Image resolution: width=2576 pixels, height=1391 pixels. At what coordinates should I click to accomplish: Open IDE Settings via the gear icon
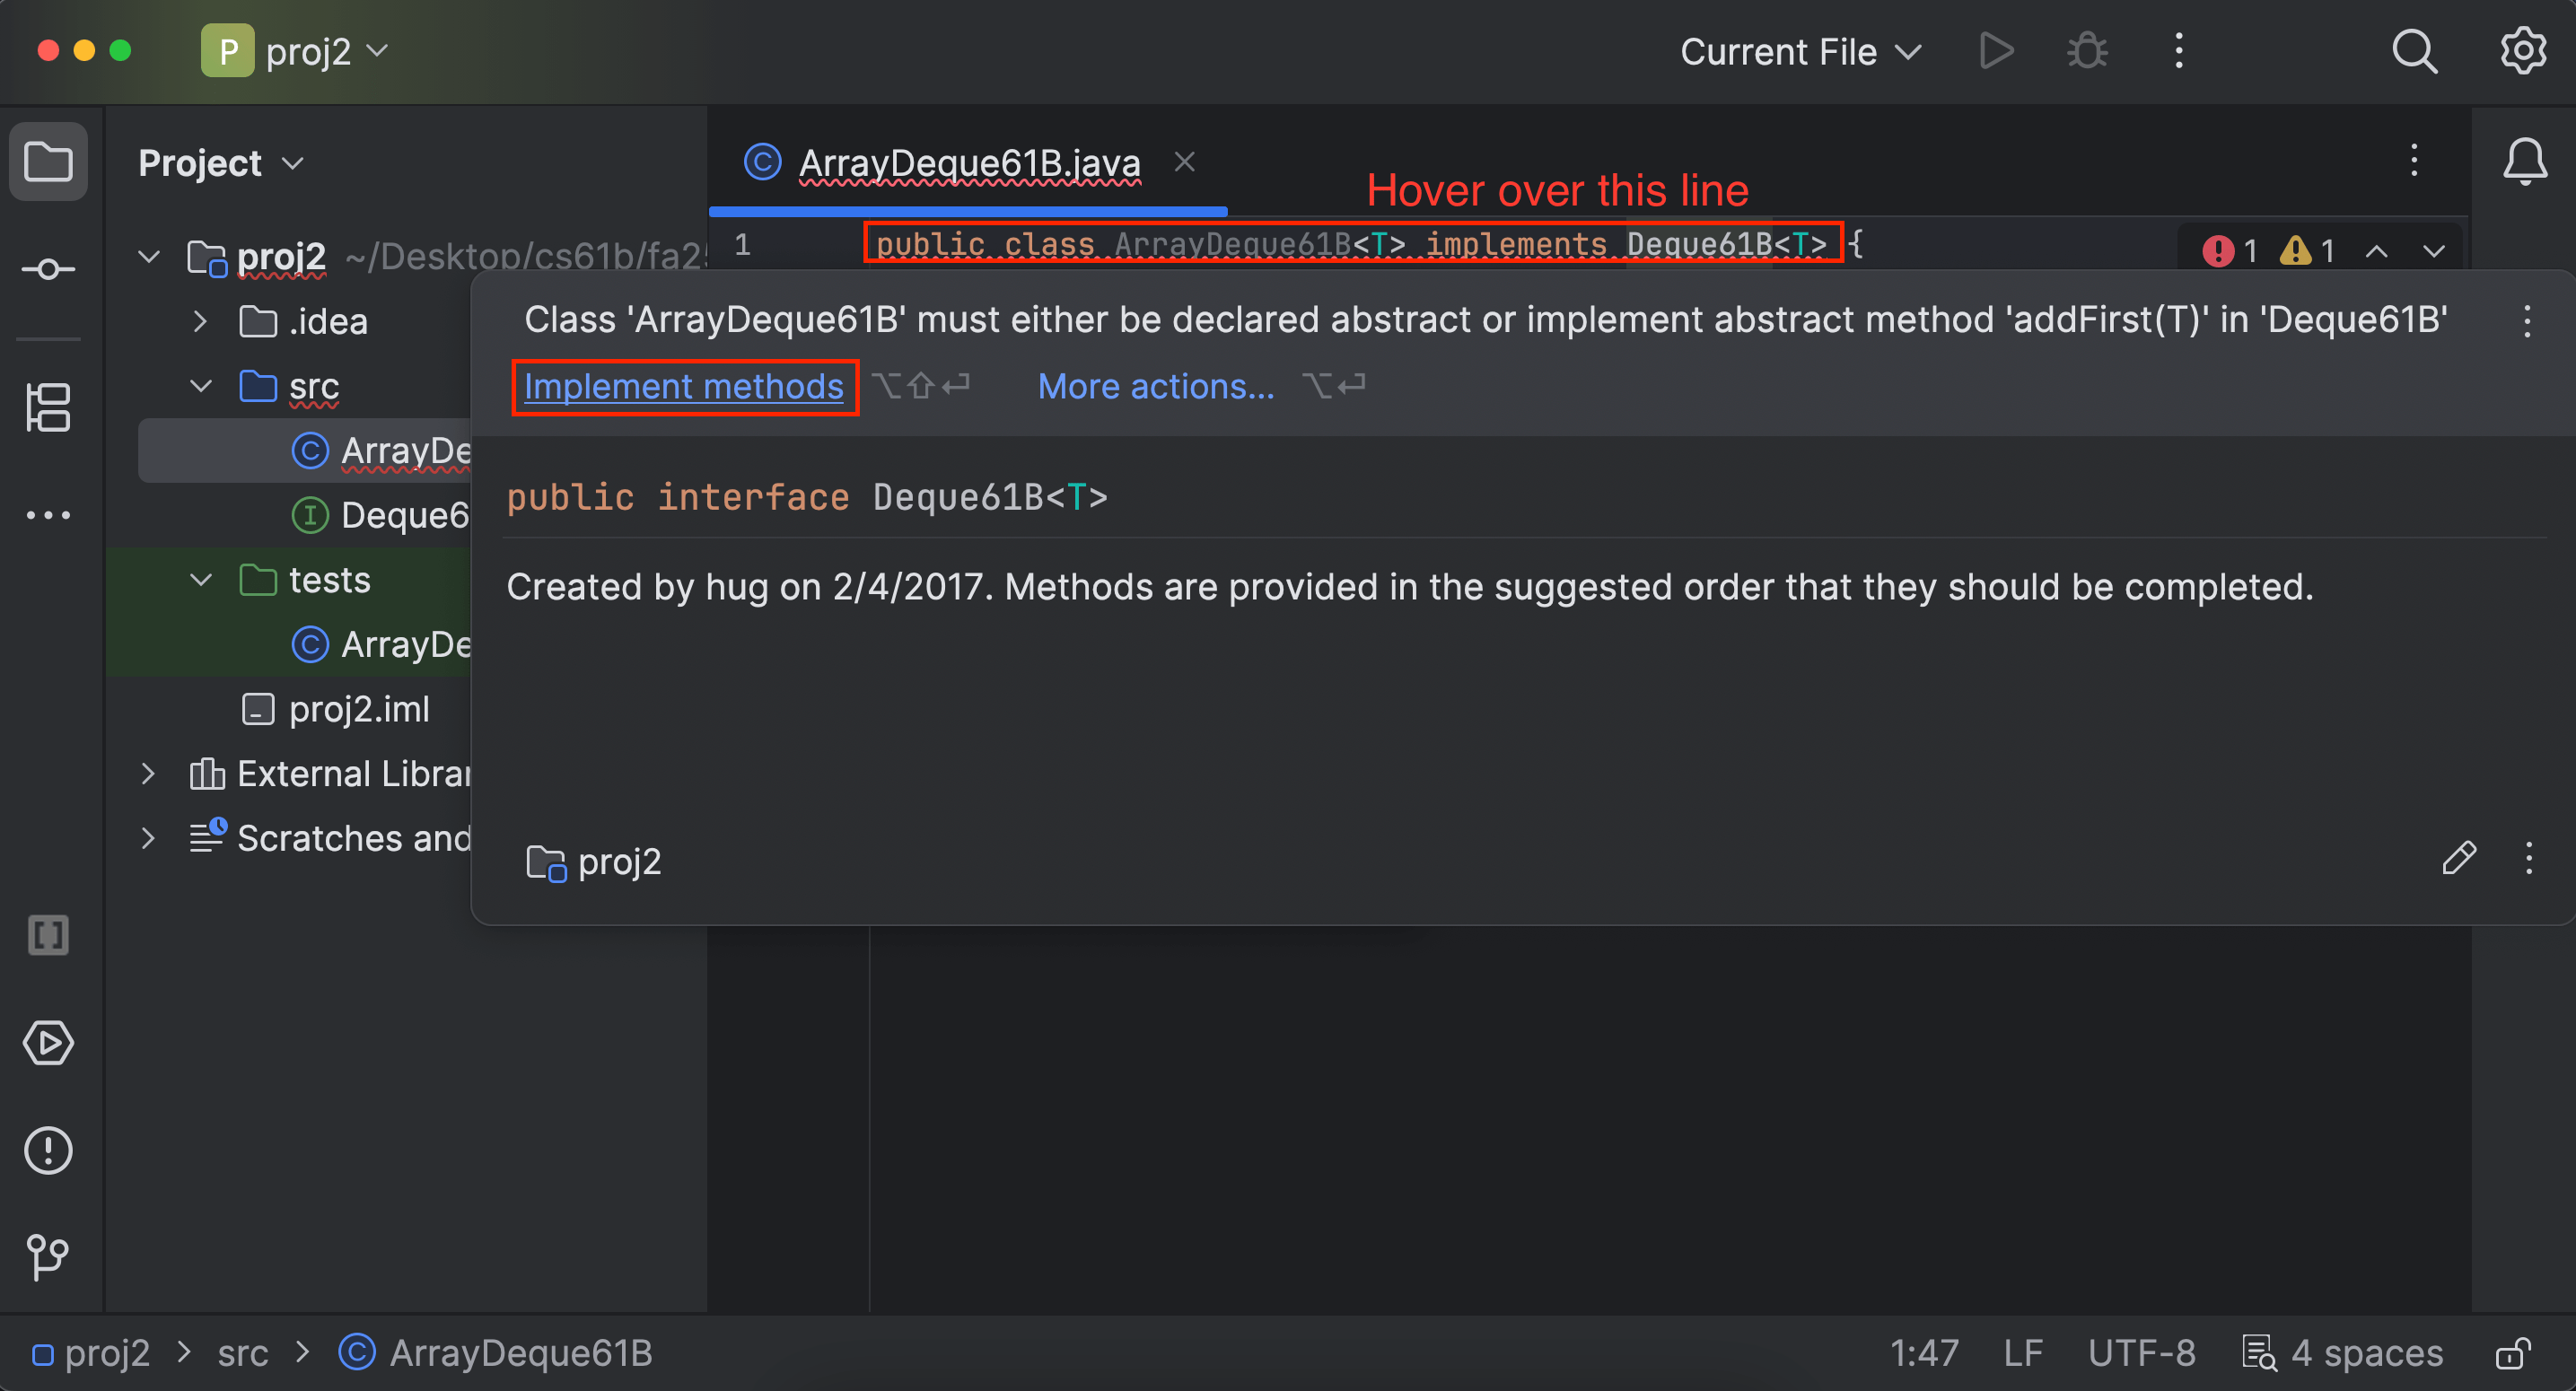[2522, 51]
